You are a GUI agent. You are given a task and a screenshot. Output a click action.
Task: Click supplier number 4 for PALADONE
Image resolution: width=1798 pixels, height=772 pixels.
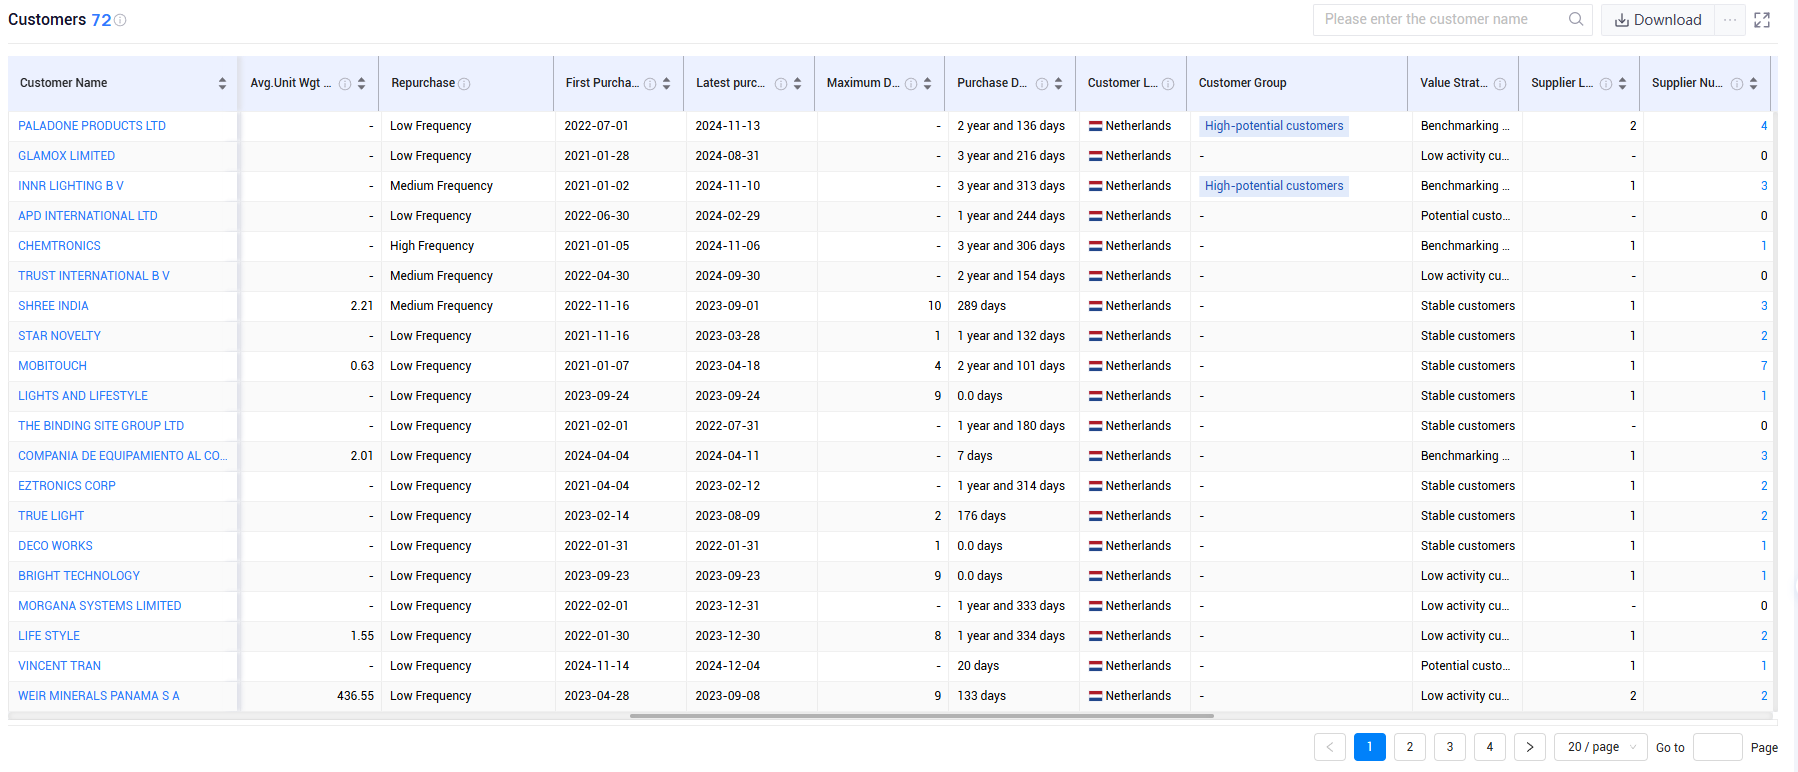pos(1764,126)
